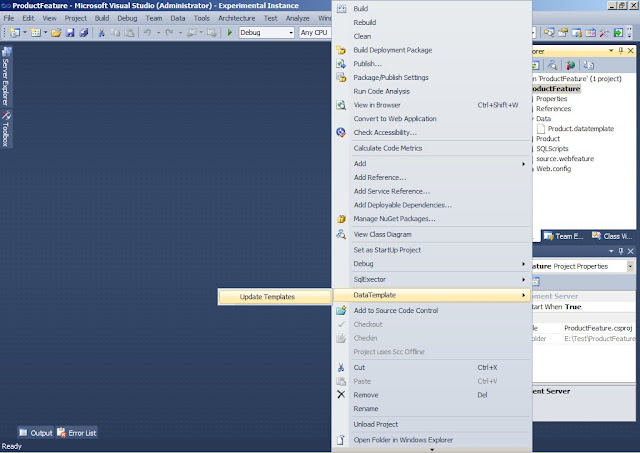Open the Tools menu in menu bar
Screen dimensions: 640x453
202,18
